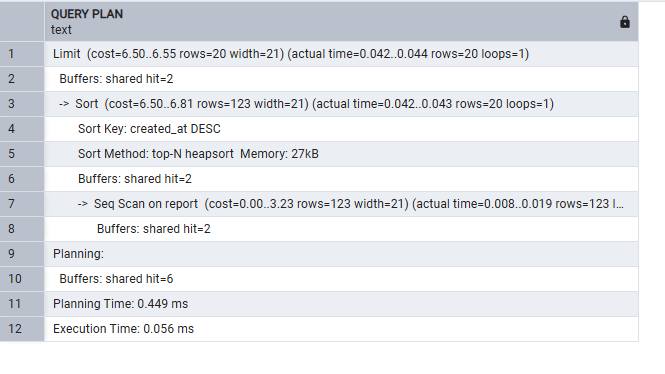Select row number 10
The image size is (665, 374).
click(x=22, y=279)
